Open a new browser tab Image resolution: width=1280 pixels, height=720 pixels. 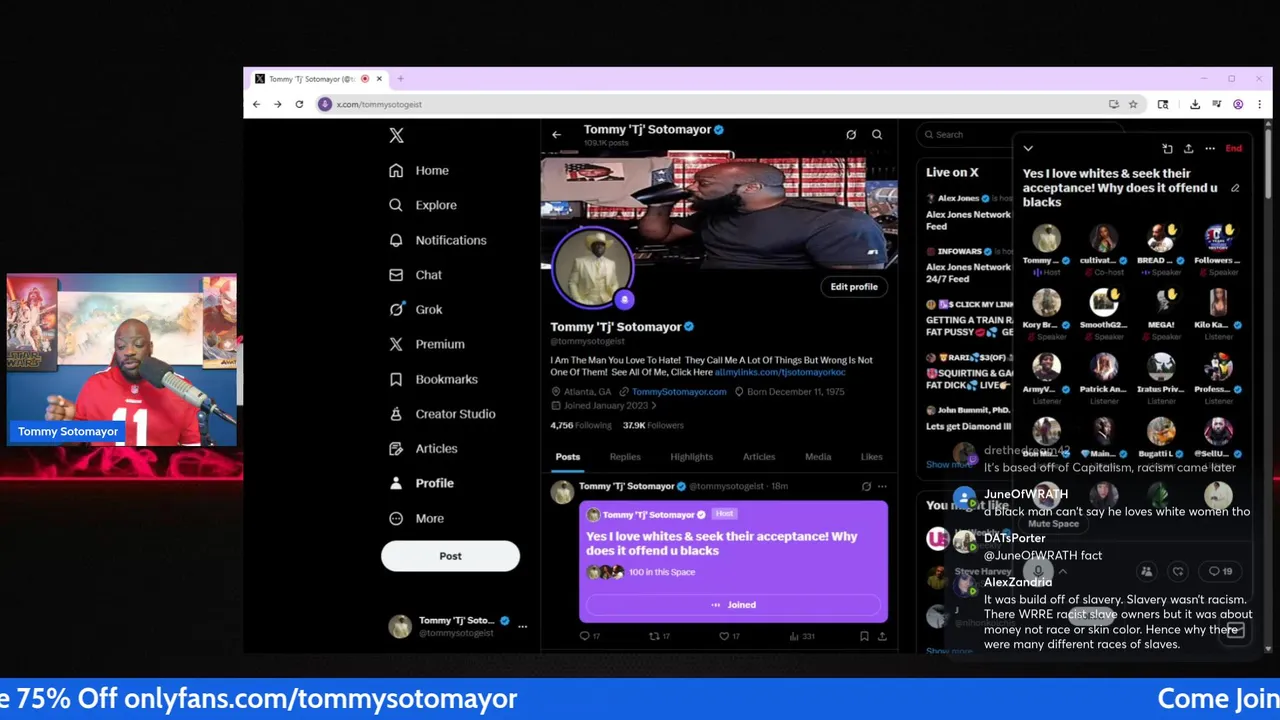(400, 79)
